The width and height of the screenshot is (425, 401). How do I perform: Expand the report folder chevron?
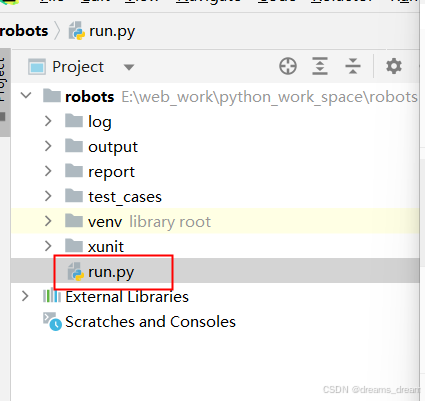tap(48, 171)
